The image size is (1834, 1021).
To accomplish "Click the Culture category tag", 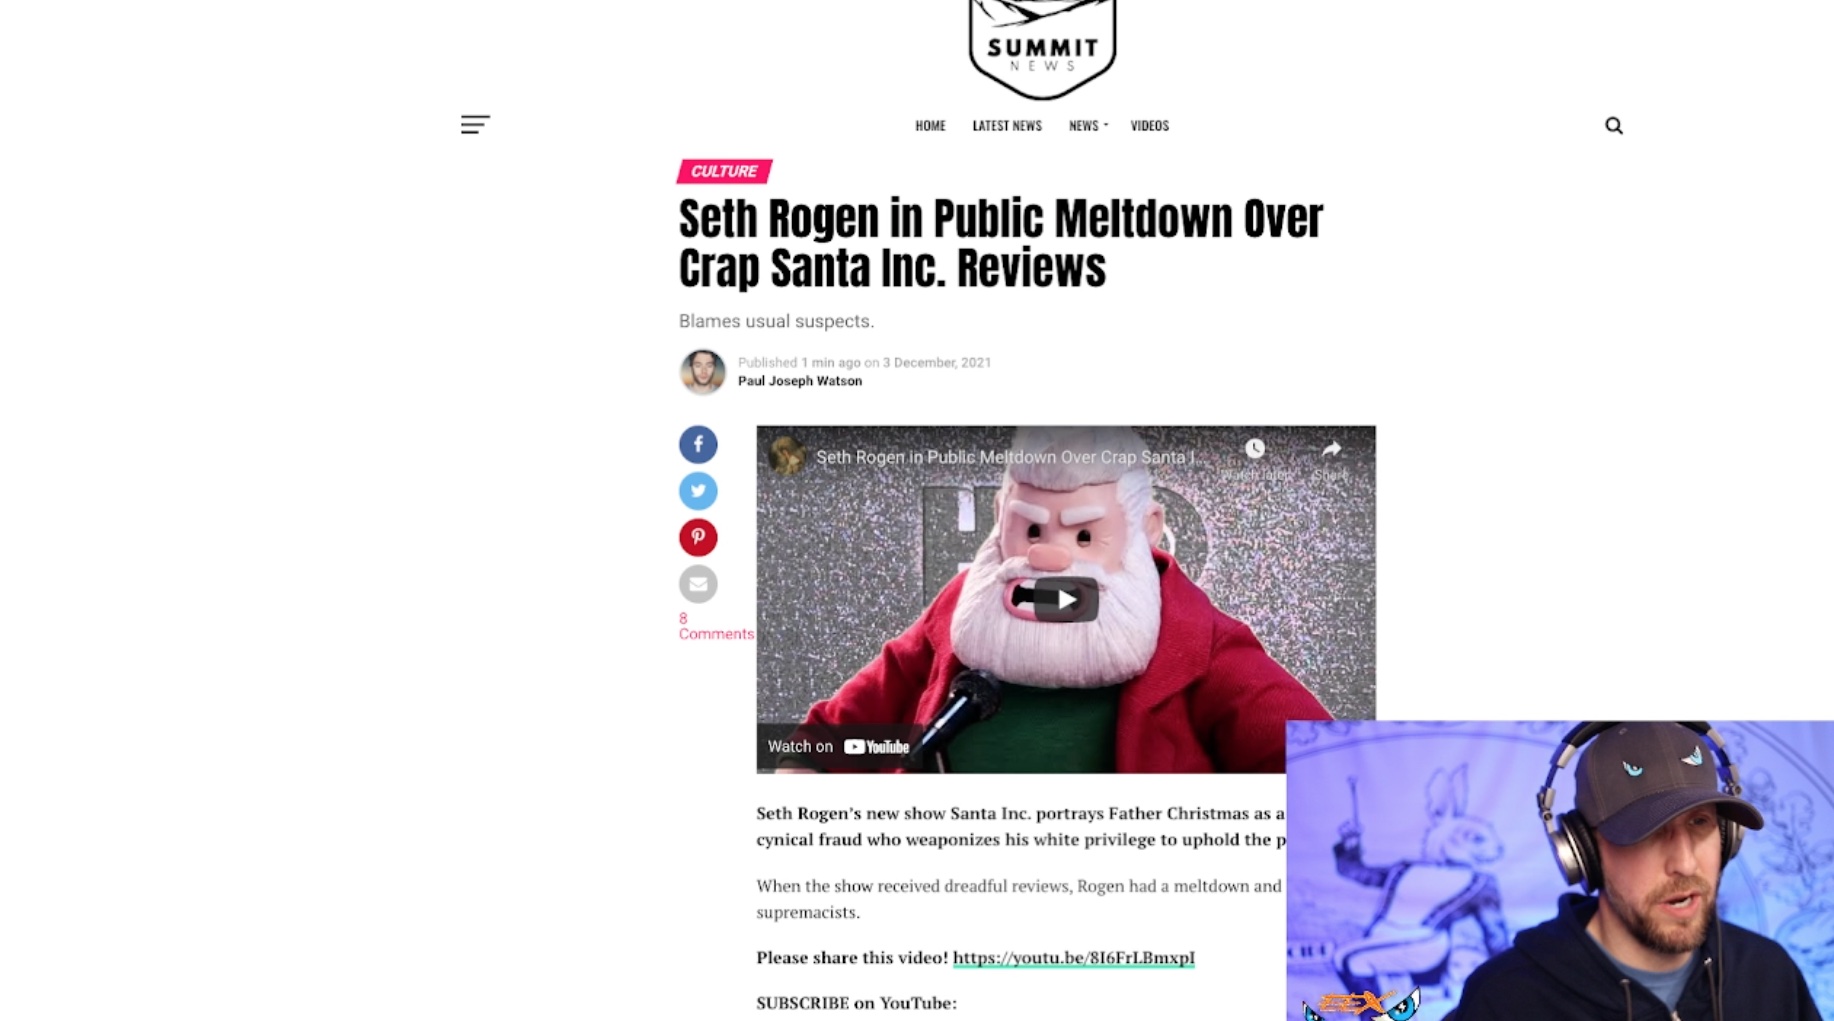I will pyautogui.click(x=724, y=171).
